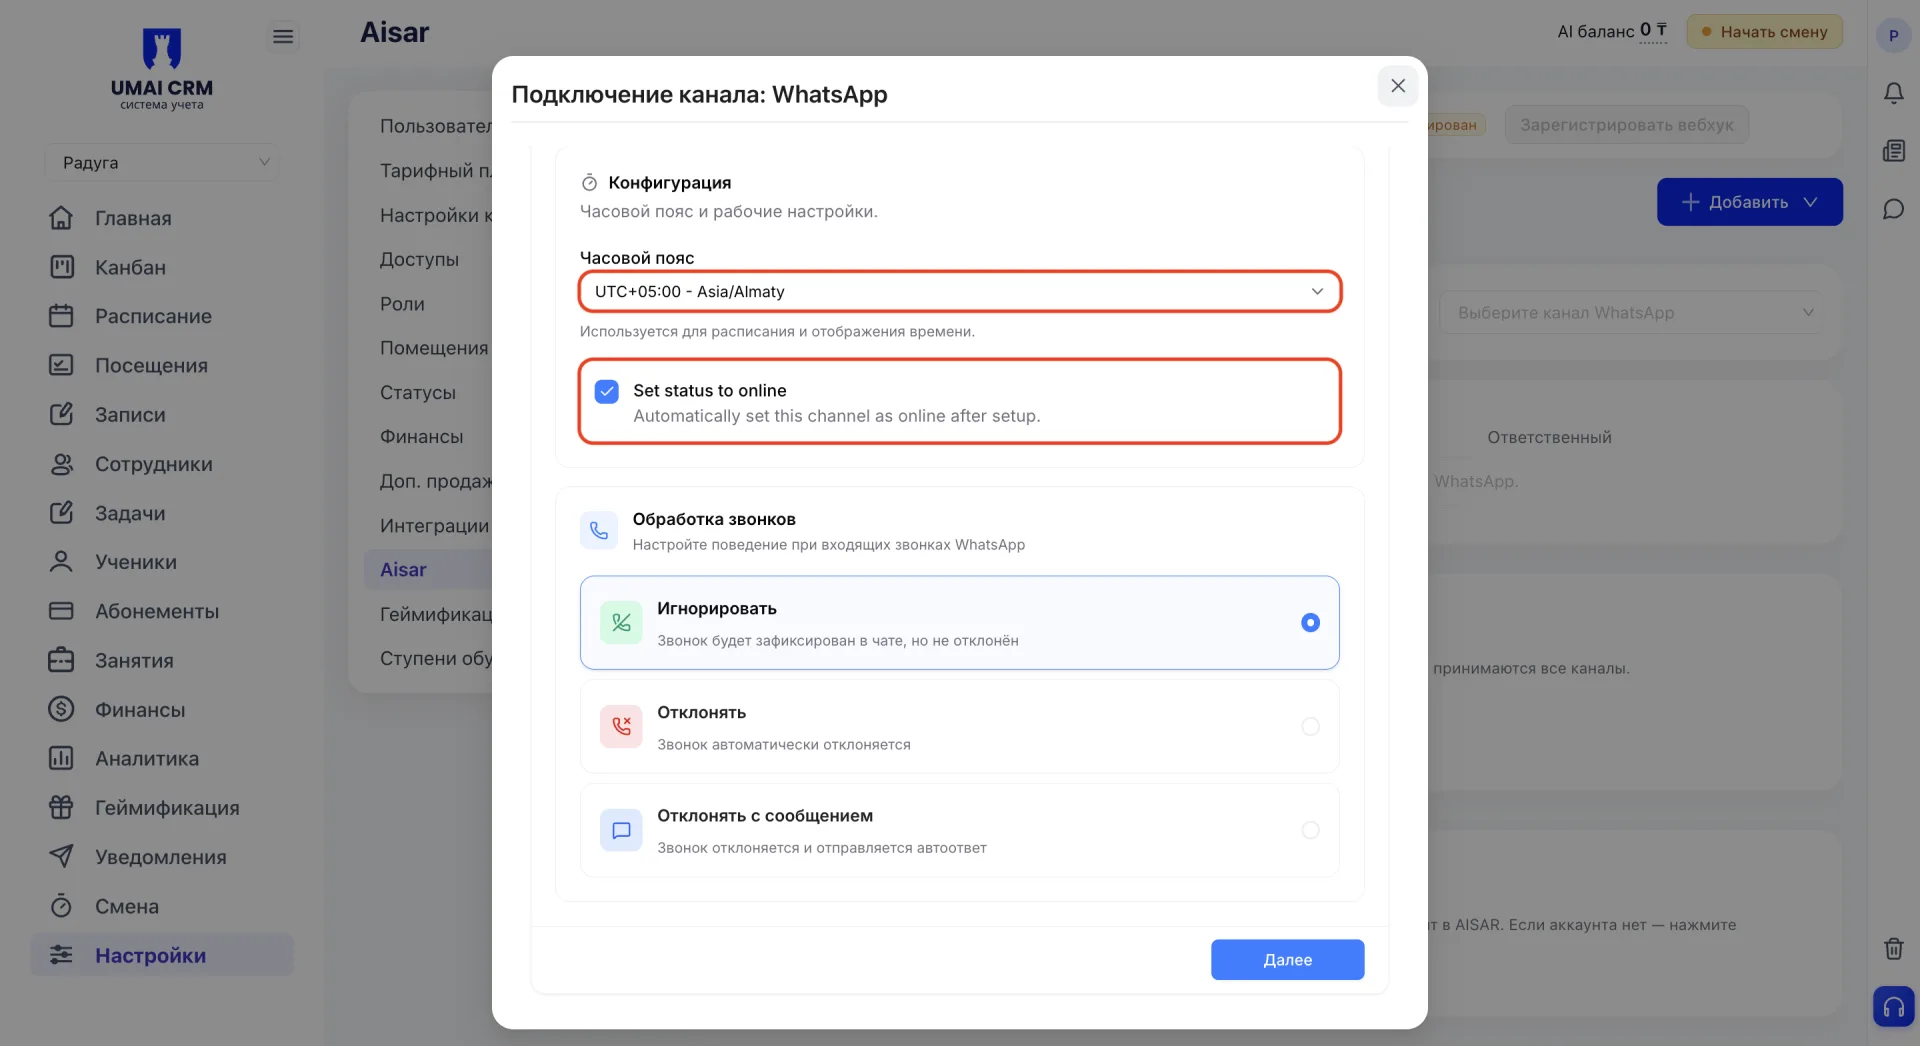The height and width of the screenshot is (1046, 1920).
Task: Open the notifications bell icon
Action: [1893, 93]
